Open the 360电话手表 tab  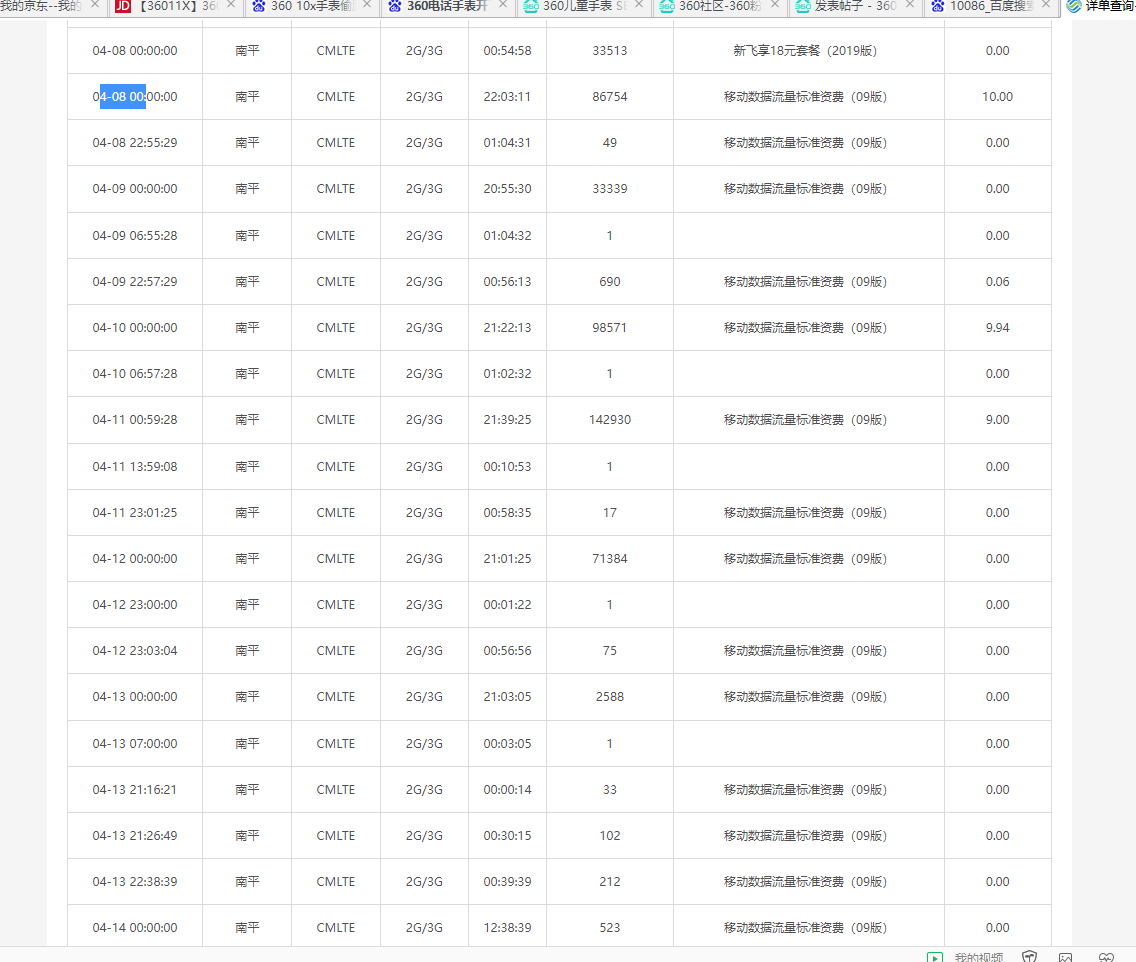pos(448,6)
